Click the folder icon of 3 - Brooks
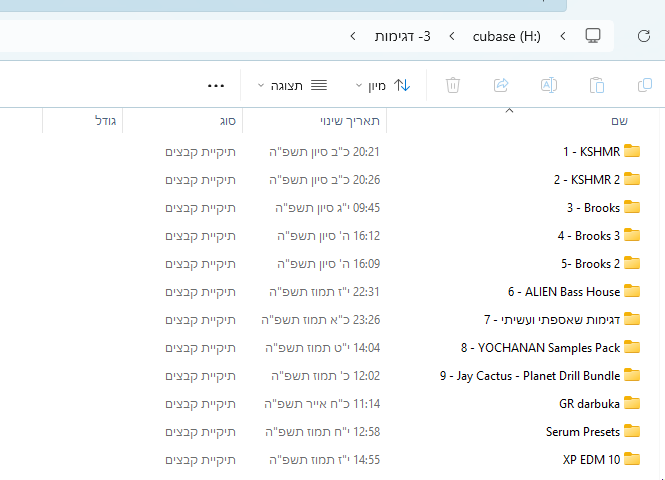Viewport: 665px width, 480px height. coord(632,207)
